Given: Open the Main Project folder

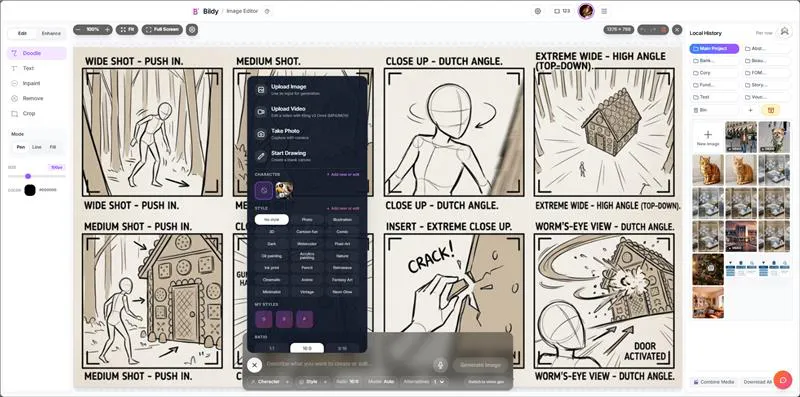Looking at the screenshot, I should click(x=714, y=48).
